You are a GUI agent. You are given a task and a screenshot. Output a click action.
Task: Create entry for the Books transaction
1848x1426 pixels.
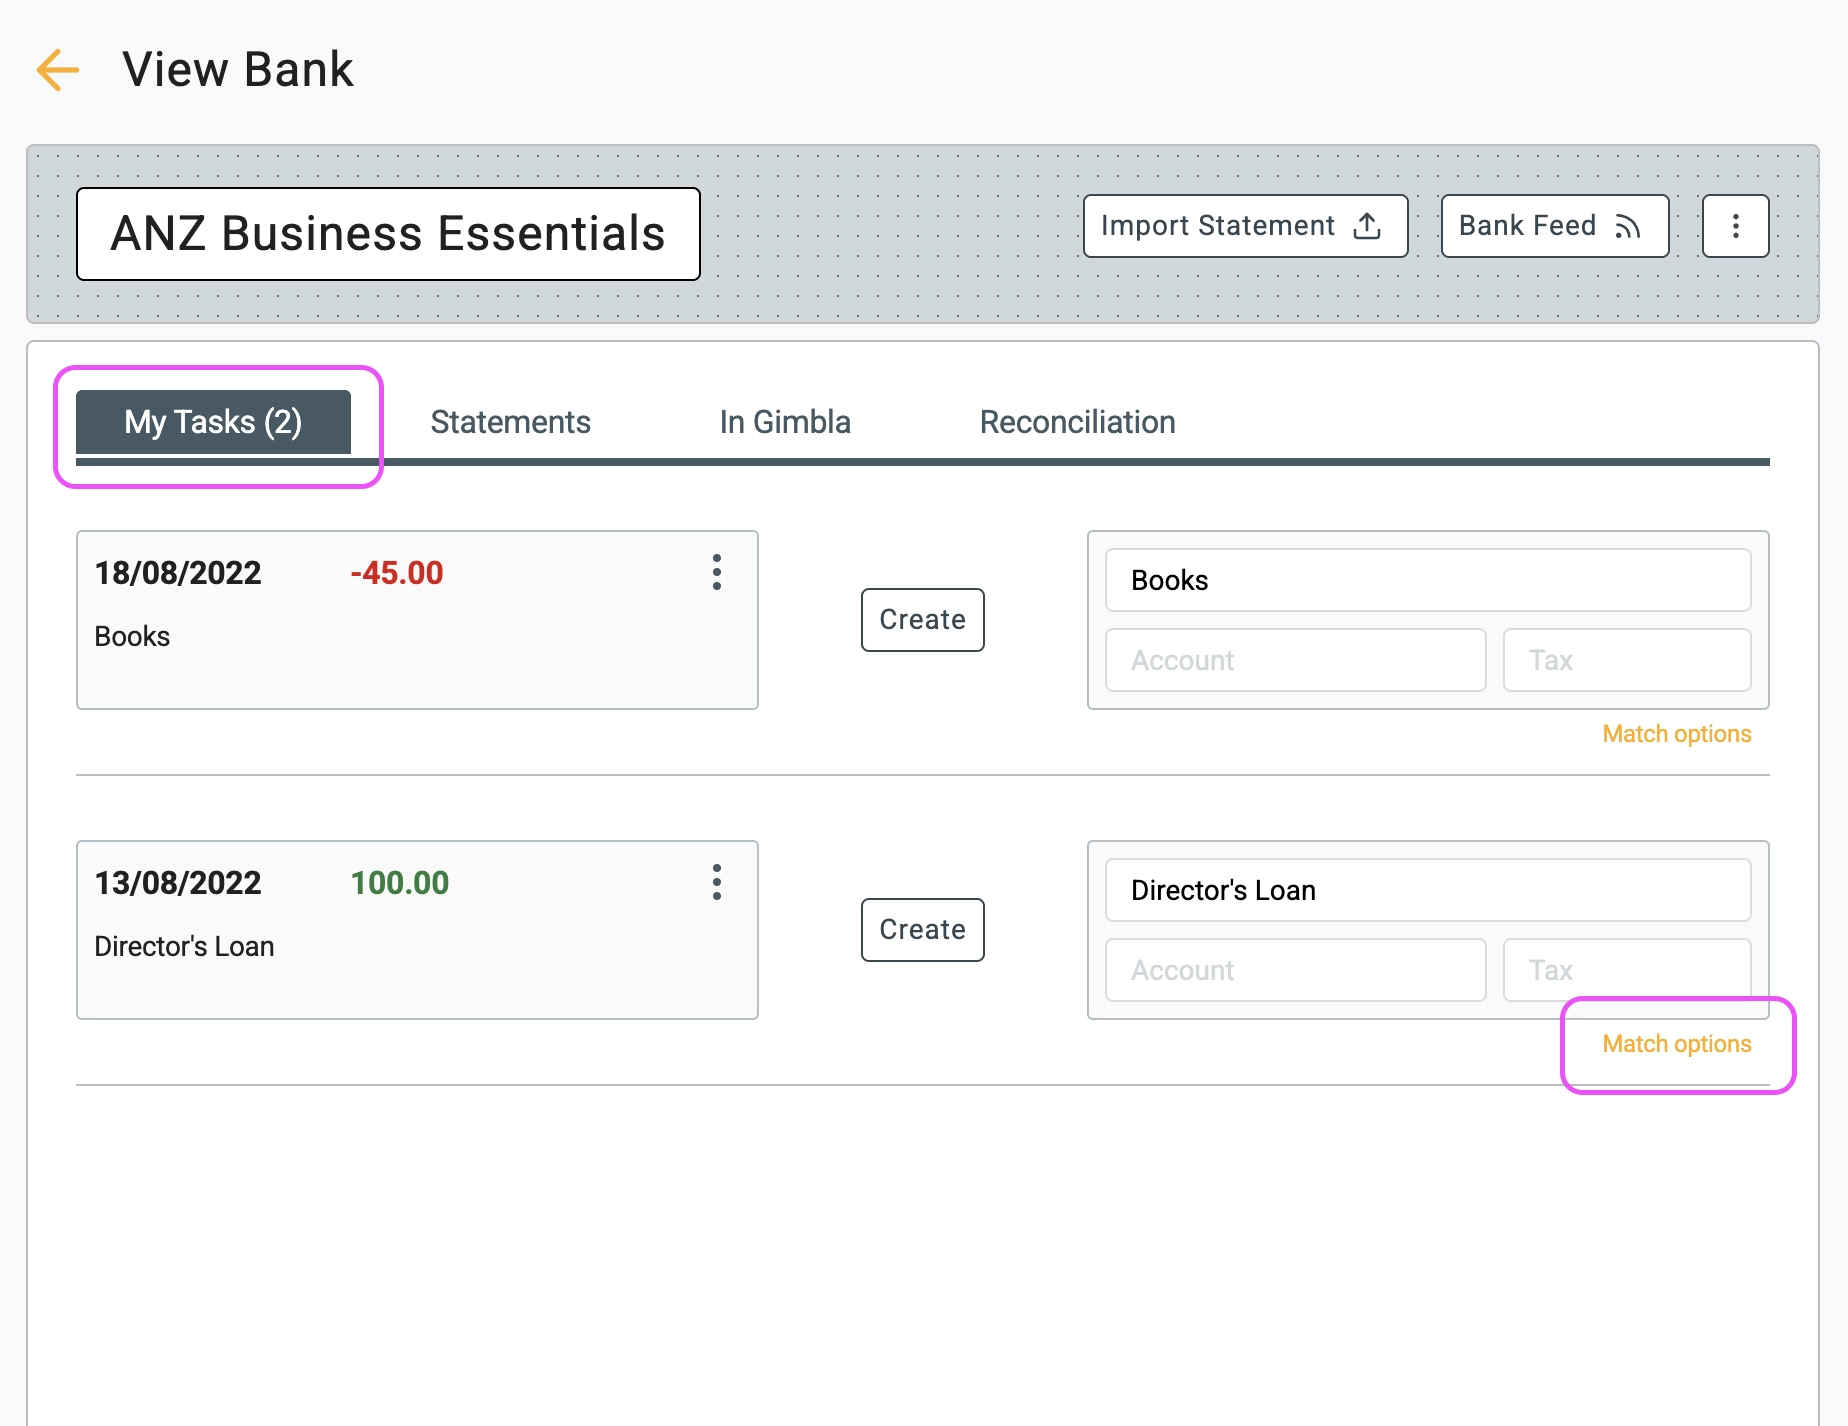click(x=922, y=620)
